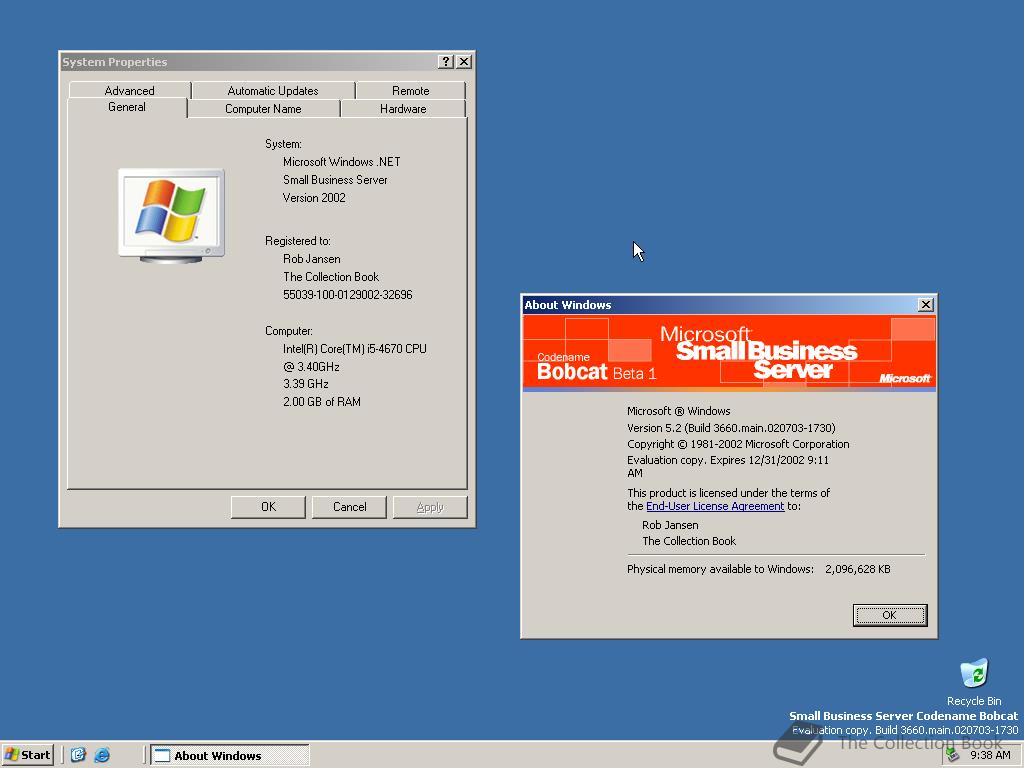Image resolution: width=1024 pixels, height=768 pixels.
Task: Click the 'Small Business Server' system text
Action: (x=335, y=180)
